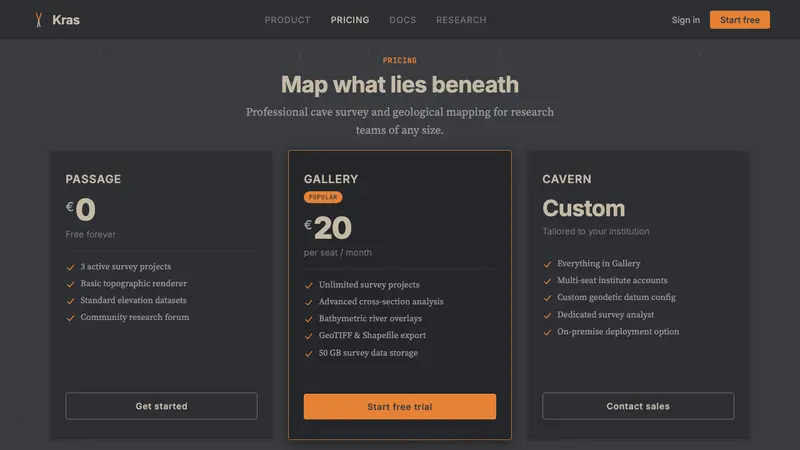The height and width of the screenshot is (450, 800).
Task: Click the Kras brand name
Action: [66, 20]
